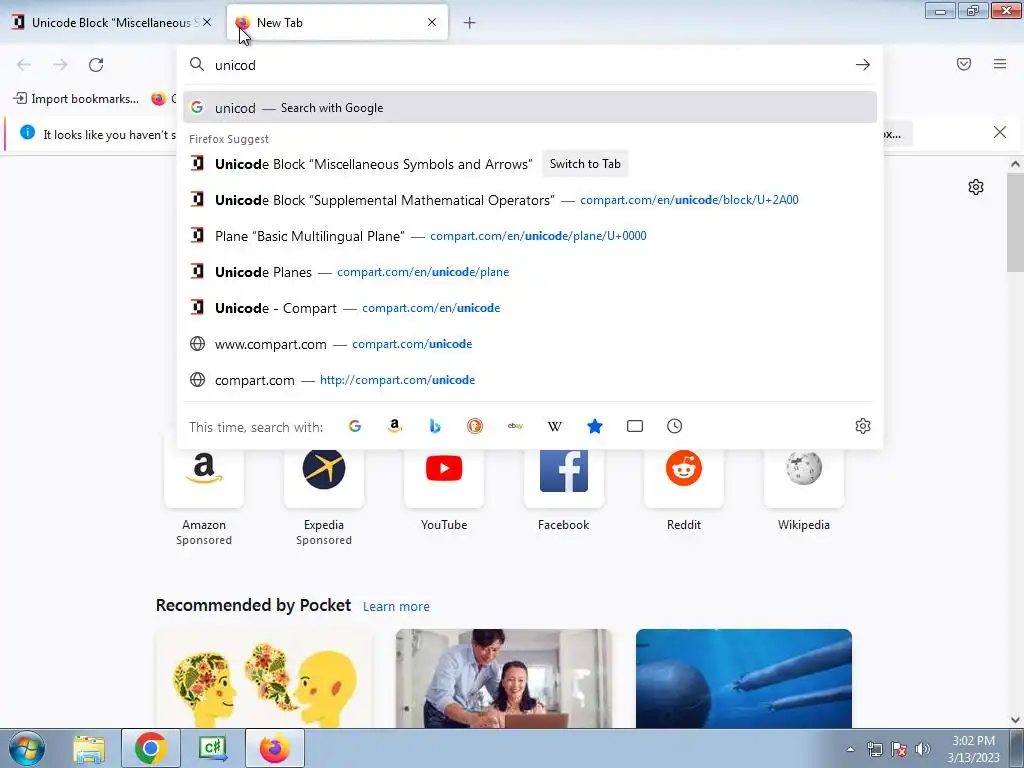Open the Firefox application menu
The image size is (1024, 768).
[1000, 64]
